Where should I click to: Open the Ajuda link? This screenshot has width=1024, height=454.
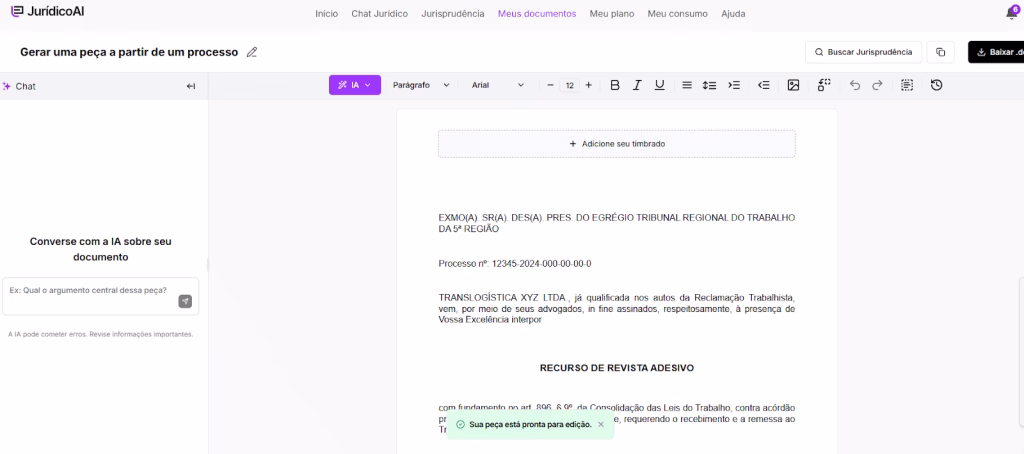coord(733,14)
